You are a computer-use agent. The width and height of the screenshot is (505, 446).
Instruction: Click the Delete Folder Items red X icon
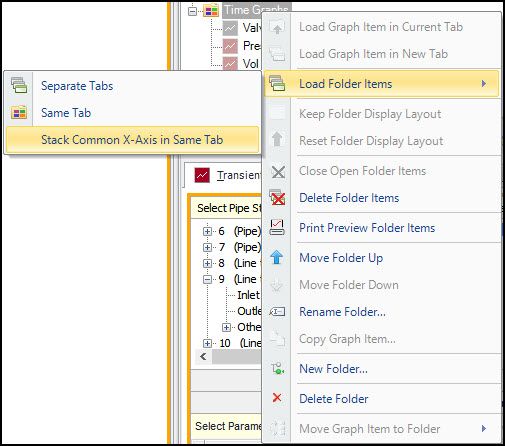click(x=277, y=198)
